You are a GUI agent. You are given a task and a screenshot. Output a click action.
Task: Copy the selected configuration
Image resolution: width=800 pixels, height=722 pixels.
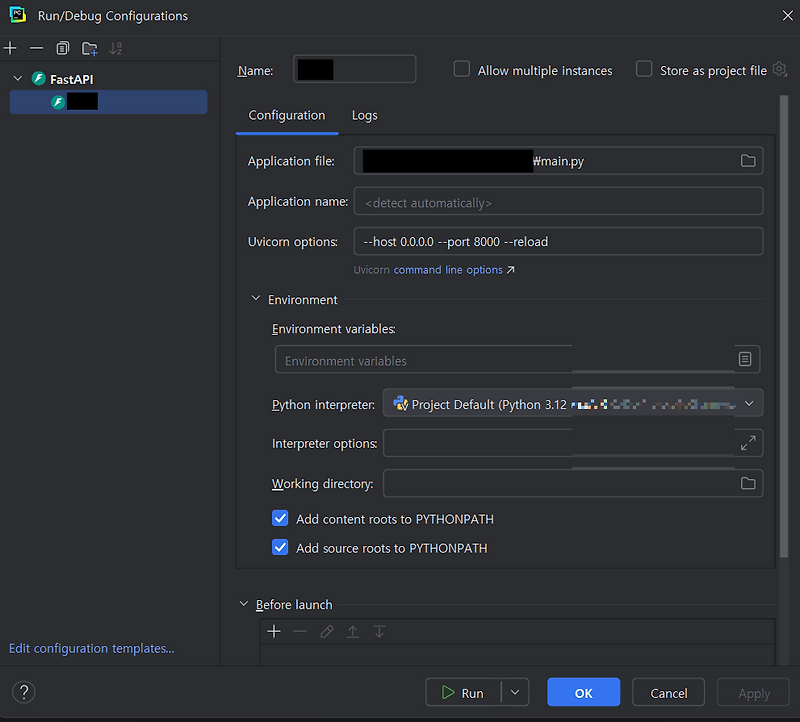click(x=62, y=47)
